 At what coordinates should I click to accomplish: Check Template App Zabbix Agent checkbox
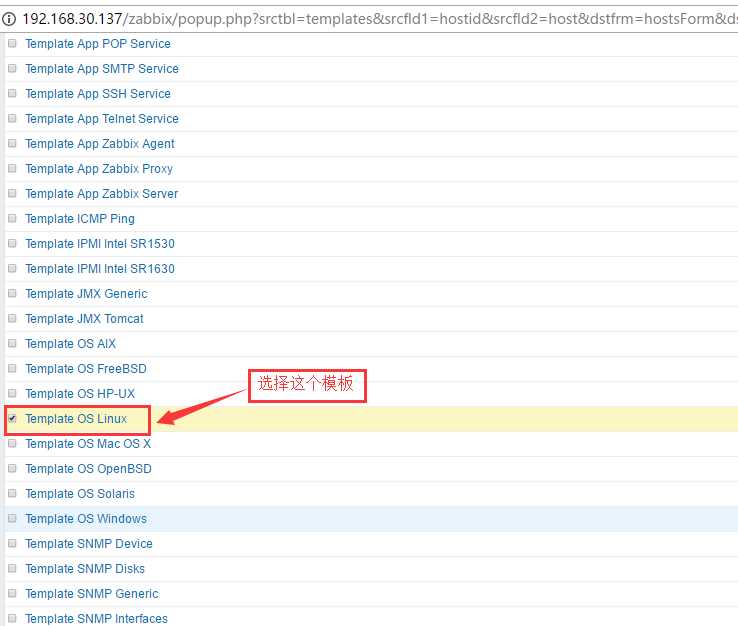coord(12,143)
